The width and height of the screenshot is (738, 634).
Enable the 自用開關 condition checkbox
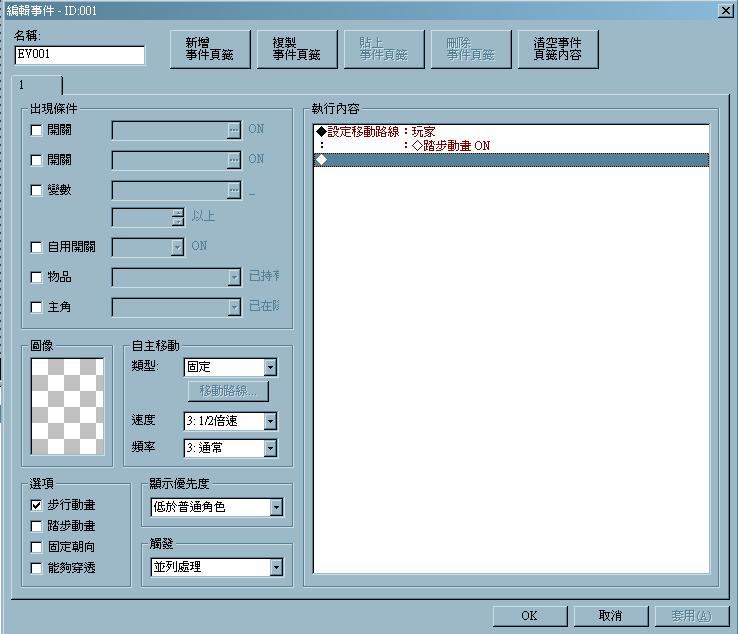(x=36, y=247)
